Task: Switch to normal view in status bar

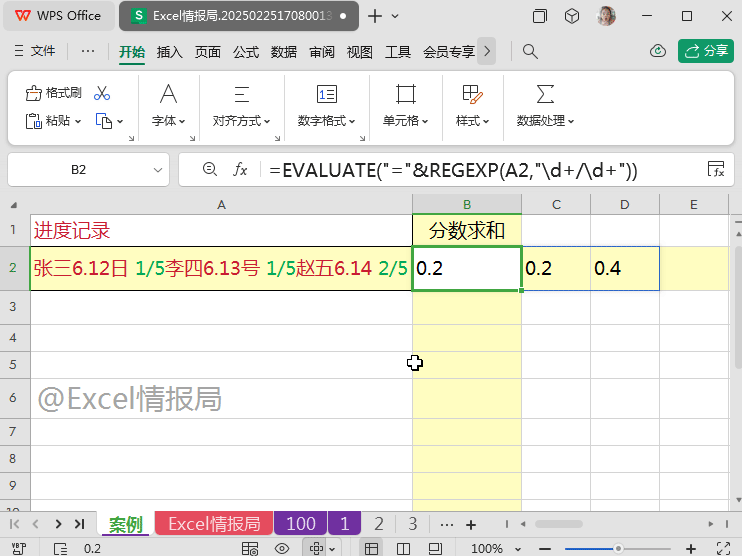Action: (371, 548)
